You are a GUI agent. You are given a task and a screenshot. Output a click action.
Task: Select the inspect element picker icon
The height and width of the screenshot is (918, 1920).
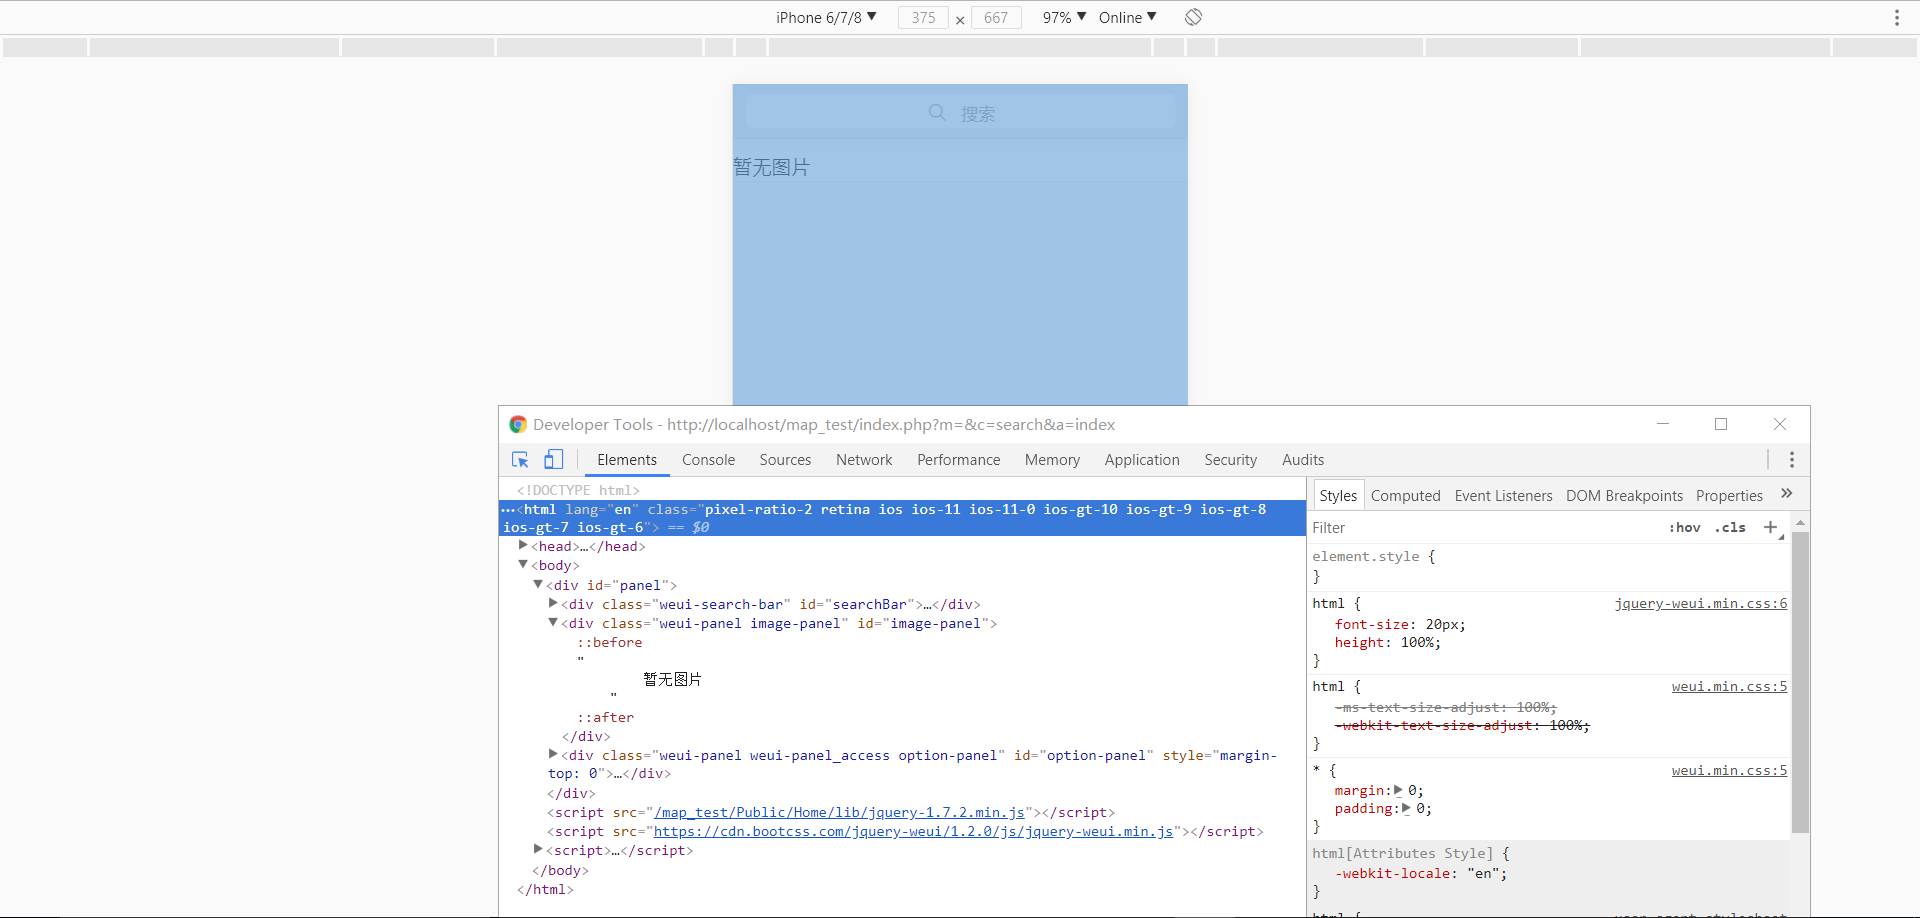tap(520, 460)
